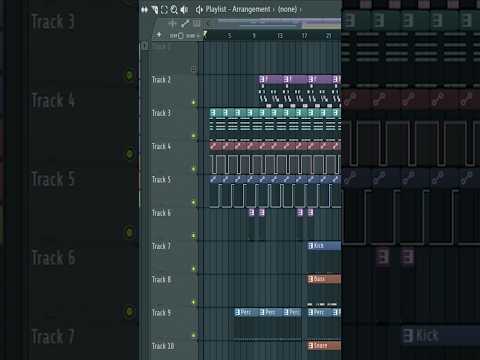The width and height of the screenshot is (480, 360).
Task: Select the Bass clip on Track 8
Action: point(324,279)
